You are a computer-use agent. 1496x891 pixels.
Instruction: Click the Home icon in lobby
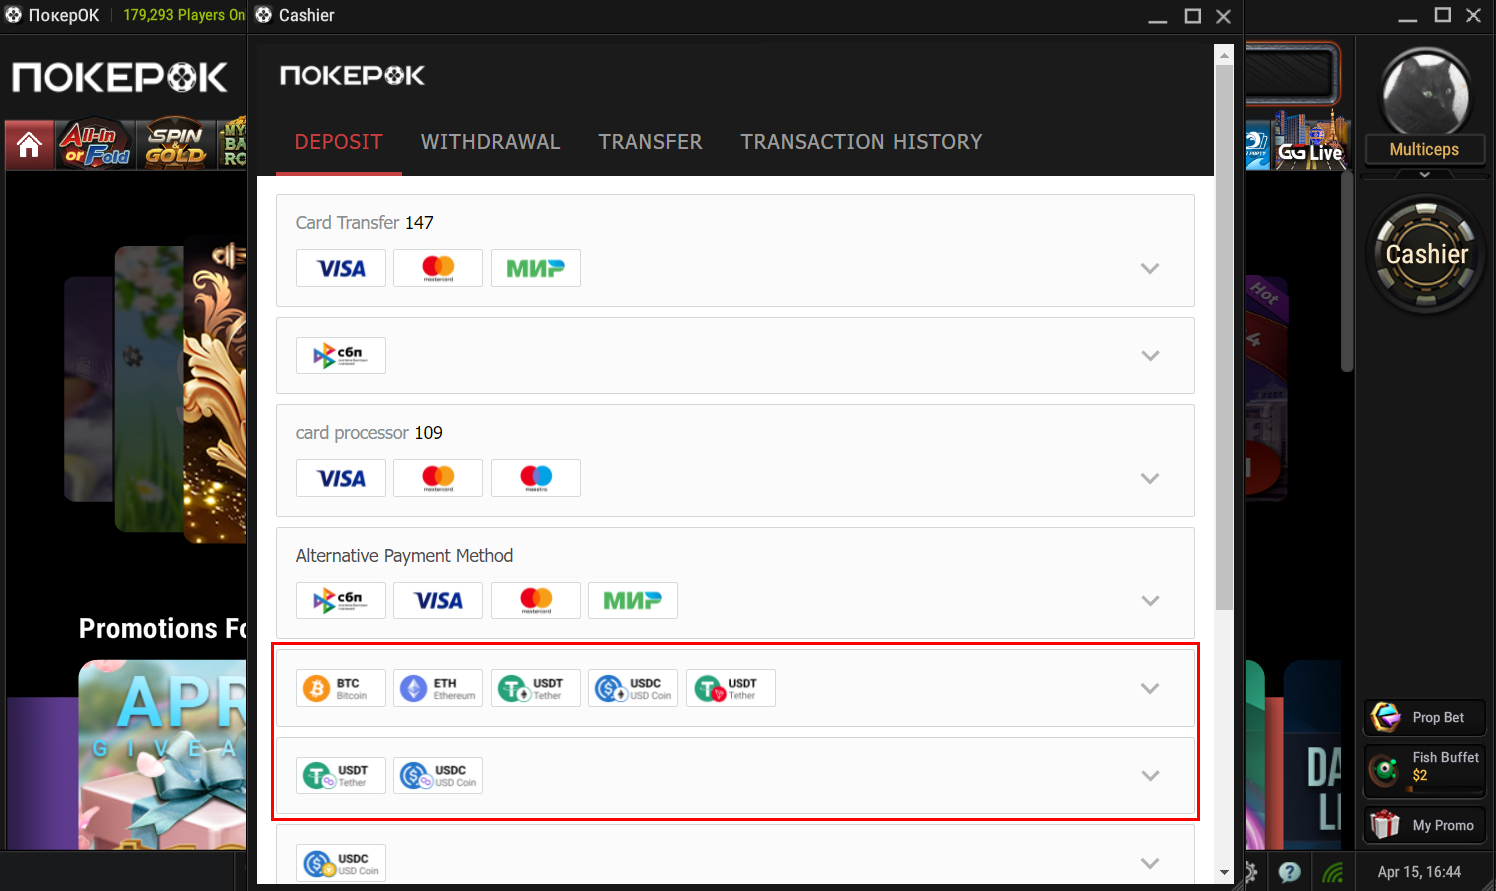(29, 145)
